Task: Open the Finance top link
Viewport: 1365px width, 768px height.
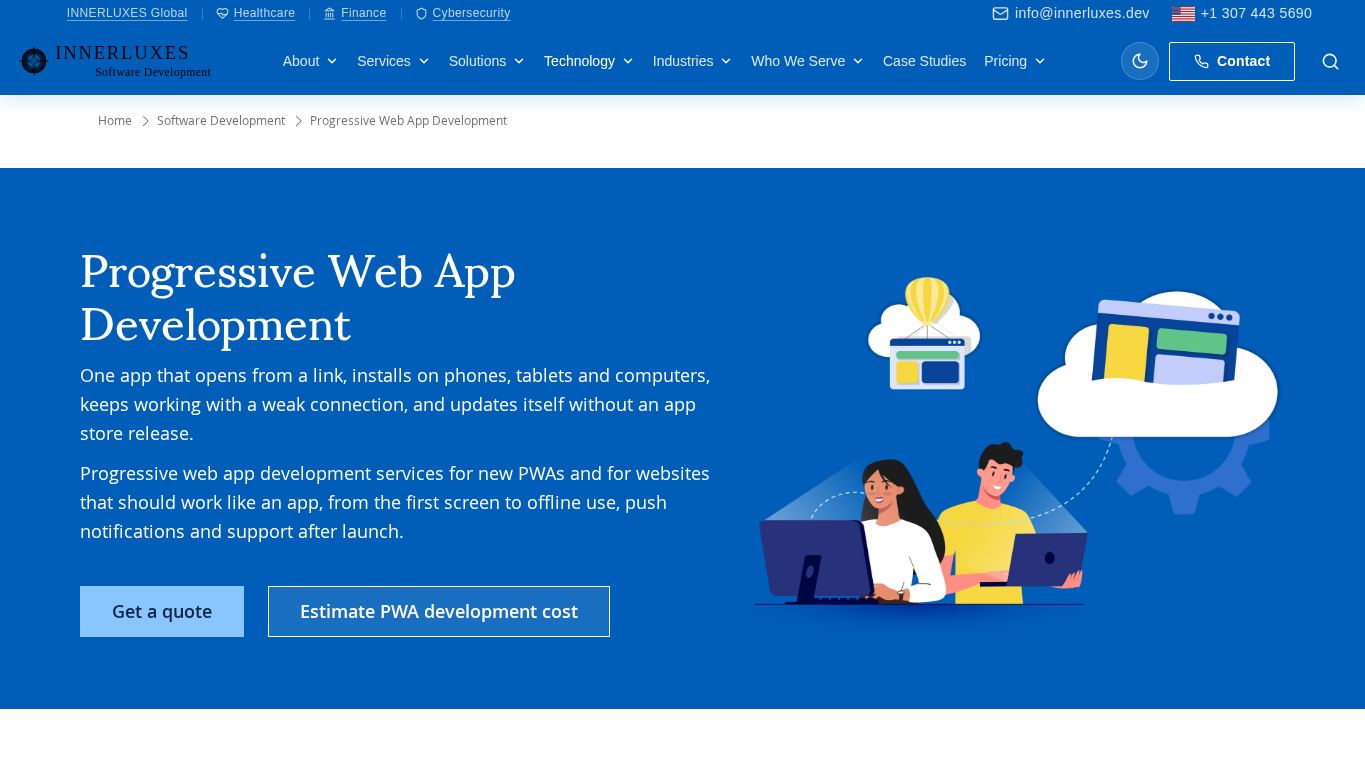Action: coord(363,13)
